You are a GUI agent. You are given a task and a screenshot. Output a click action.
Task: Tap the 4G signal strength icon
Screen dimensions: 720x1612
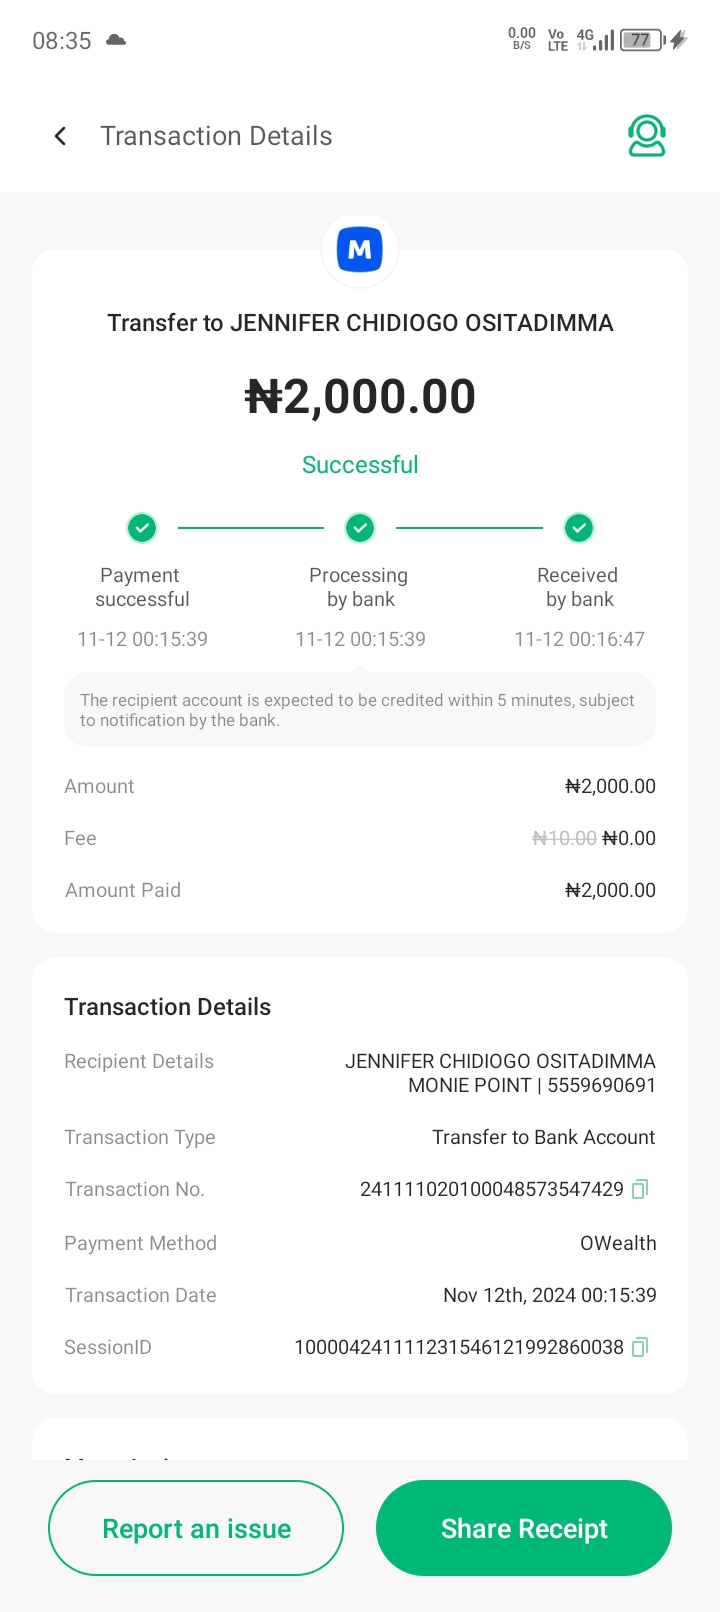click(596, 40)
